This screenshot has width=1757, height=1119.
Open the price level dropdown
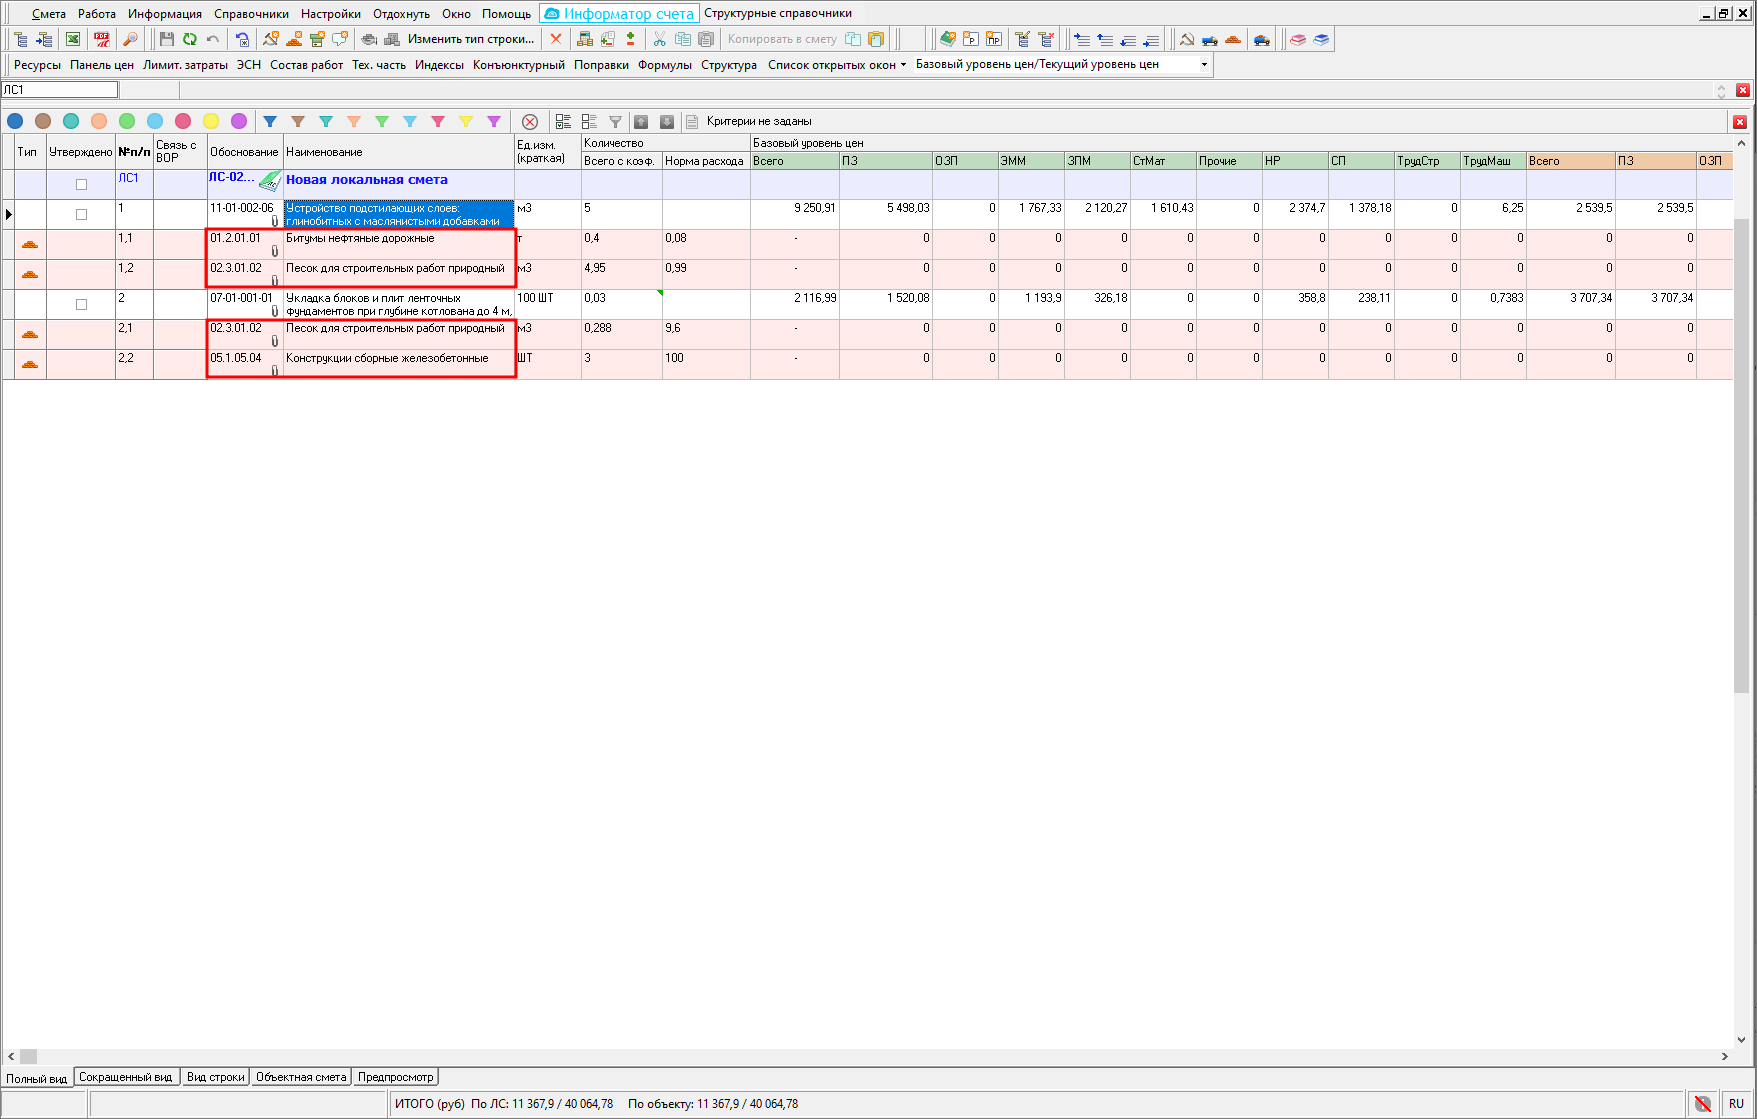tap(1204, 64)
